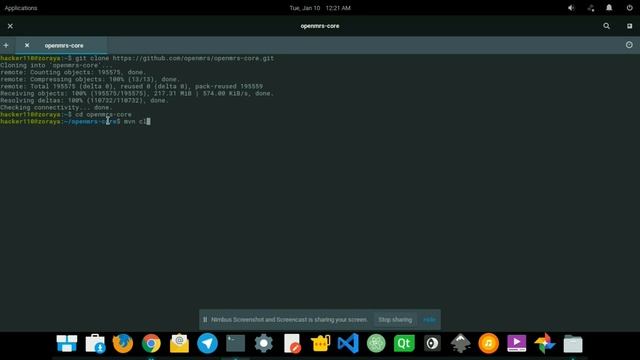Screen dimensions: 640x360
Task: Click the openmrs-core window title text
Action: point(320,26)
